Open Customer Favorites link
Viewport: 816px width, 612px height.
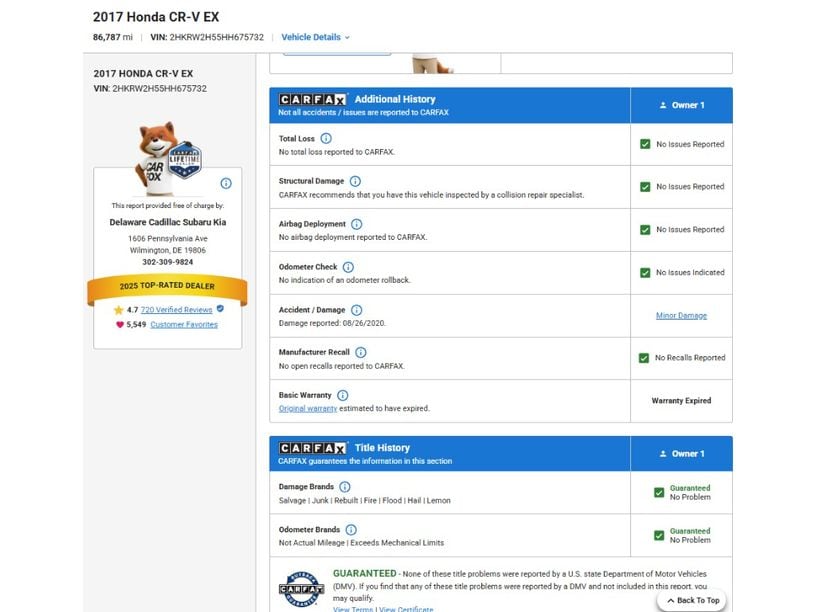coord(184,324)
